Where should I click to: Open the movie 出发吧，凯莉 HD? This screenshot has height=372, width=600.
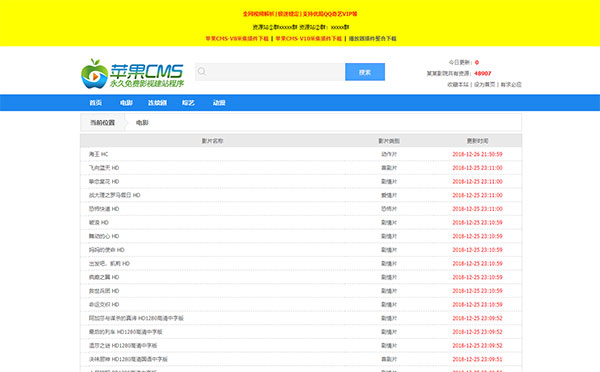click(x=109, y=264)
